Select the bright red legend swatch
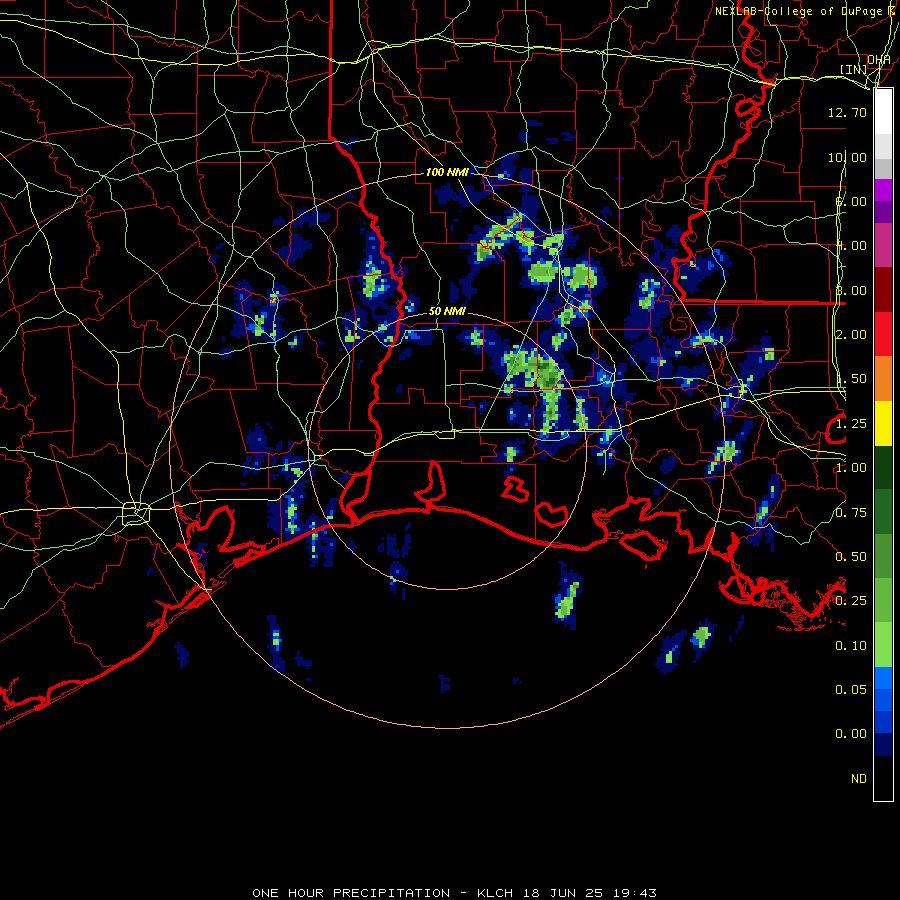900x900 pixels. (883, 334)
